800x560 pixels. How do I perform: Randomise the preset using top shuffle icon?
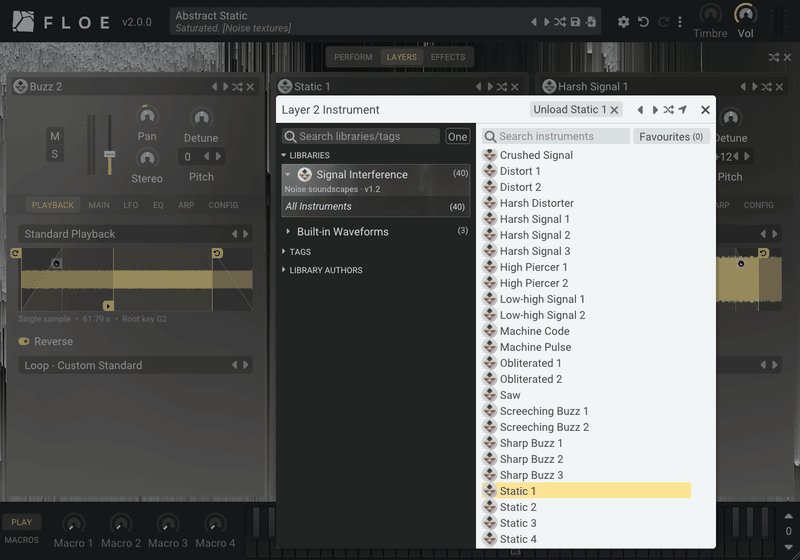click(560, 22)
